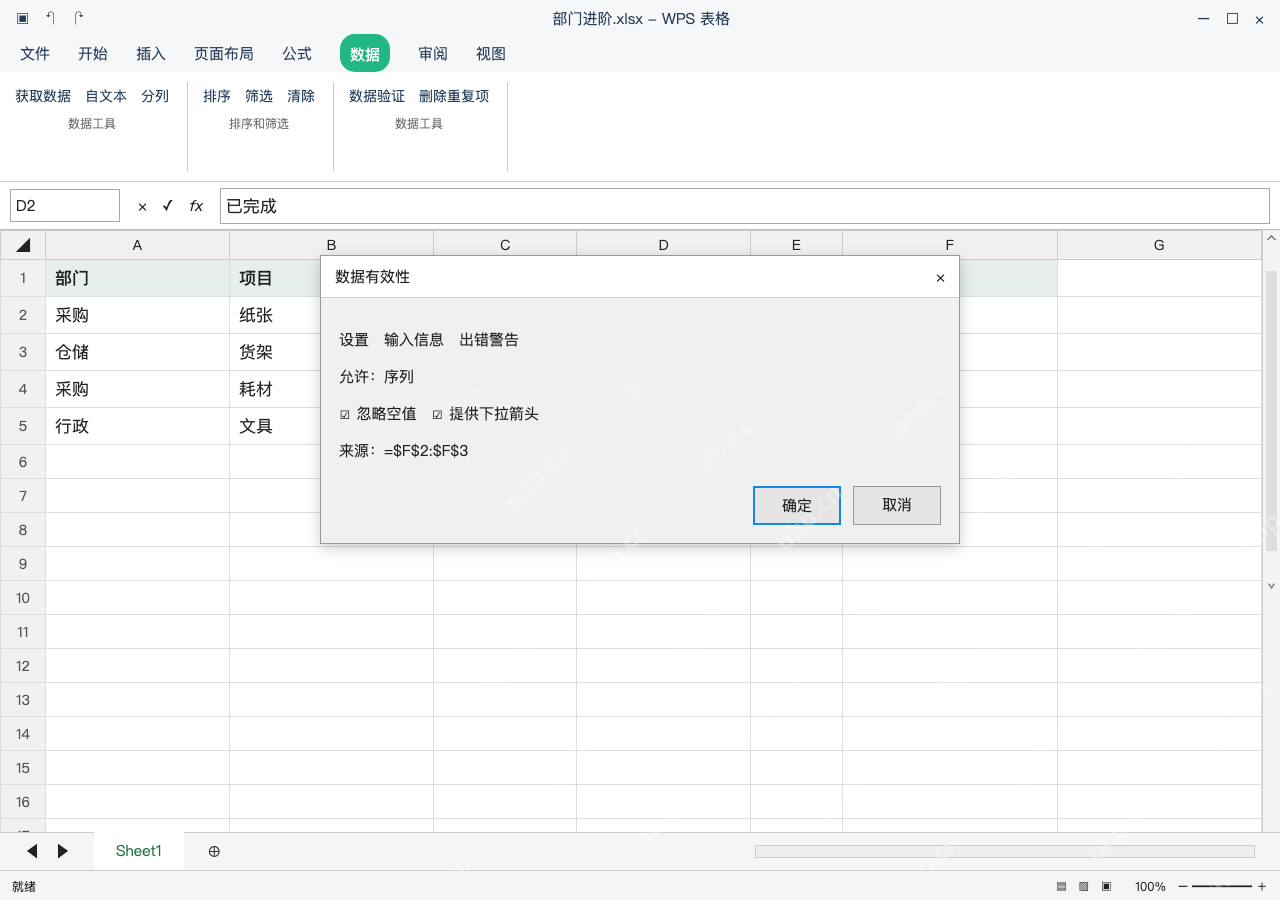Click the black square view icon in the status bar

1106,887
